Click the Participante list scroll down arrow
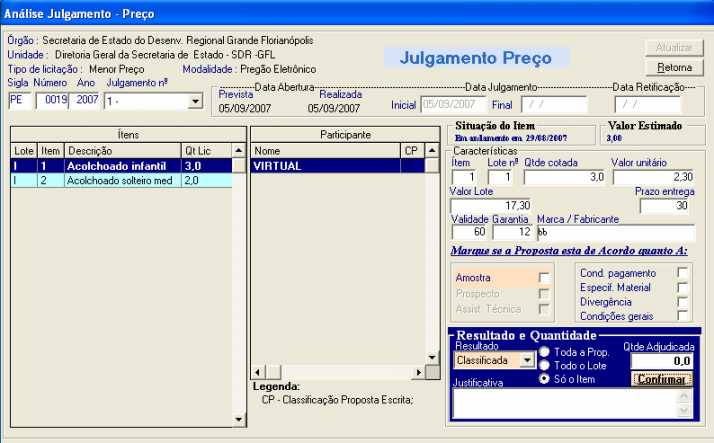Viewport: 714px width, 443px height. pos(432,358)
